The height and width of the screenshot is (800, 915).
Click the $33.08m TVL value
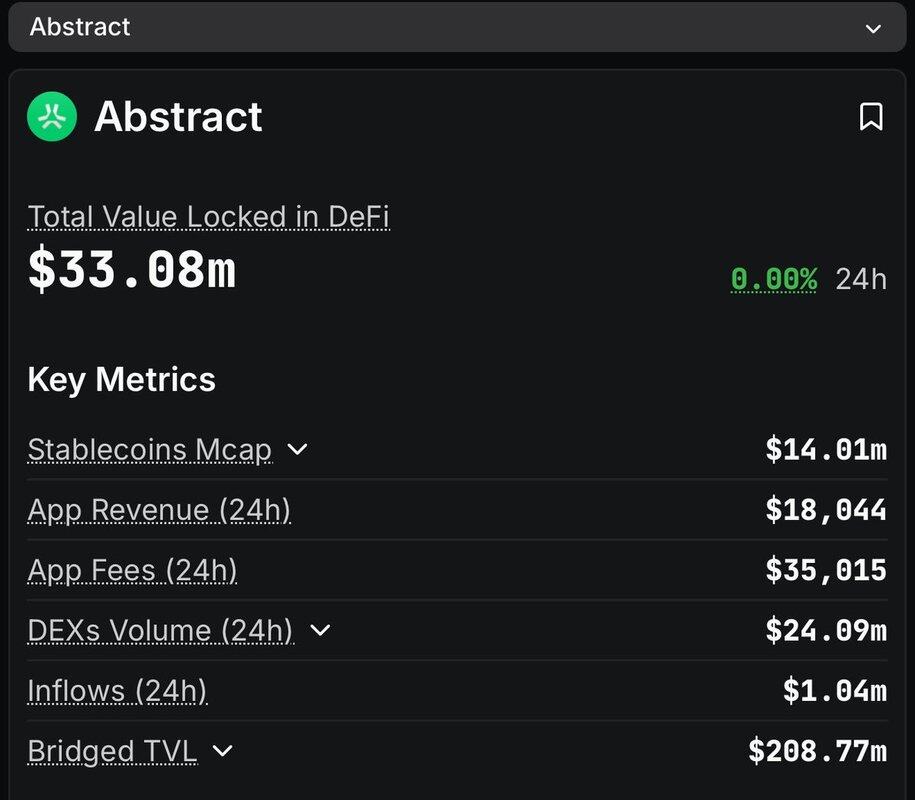[x=132, y=270]
